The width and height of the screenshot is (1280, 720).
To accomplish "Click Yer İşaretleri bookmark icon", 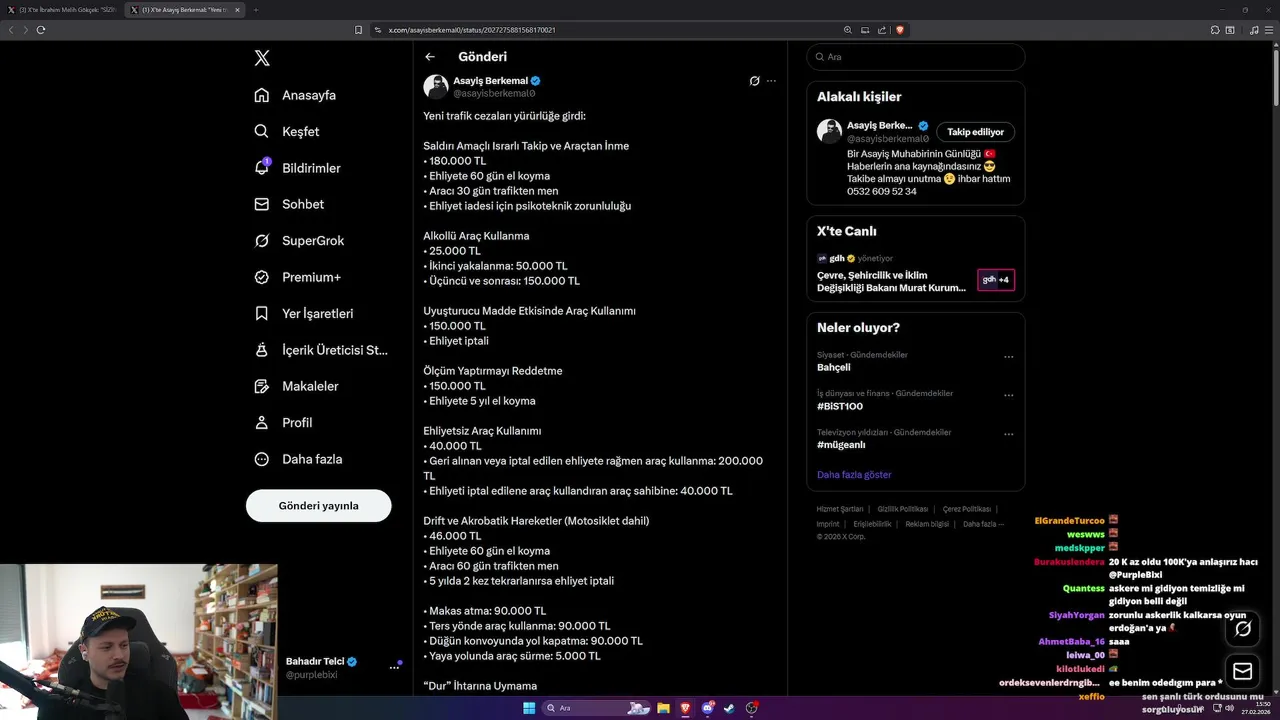I will point(262,313).
